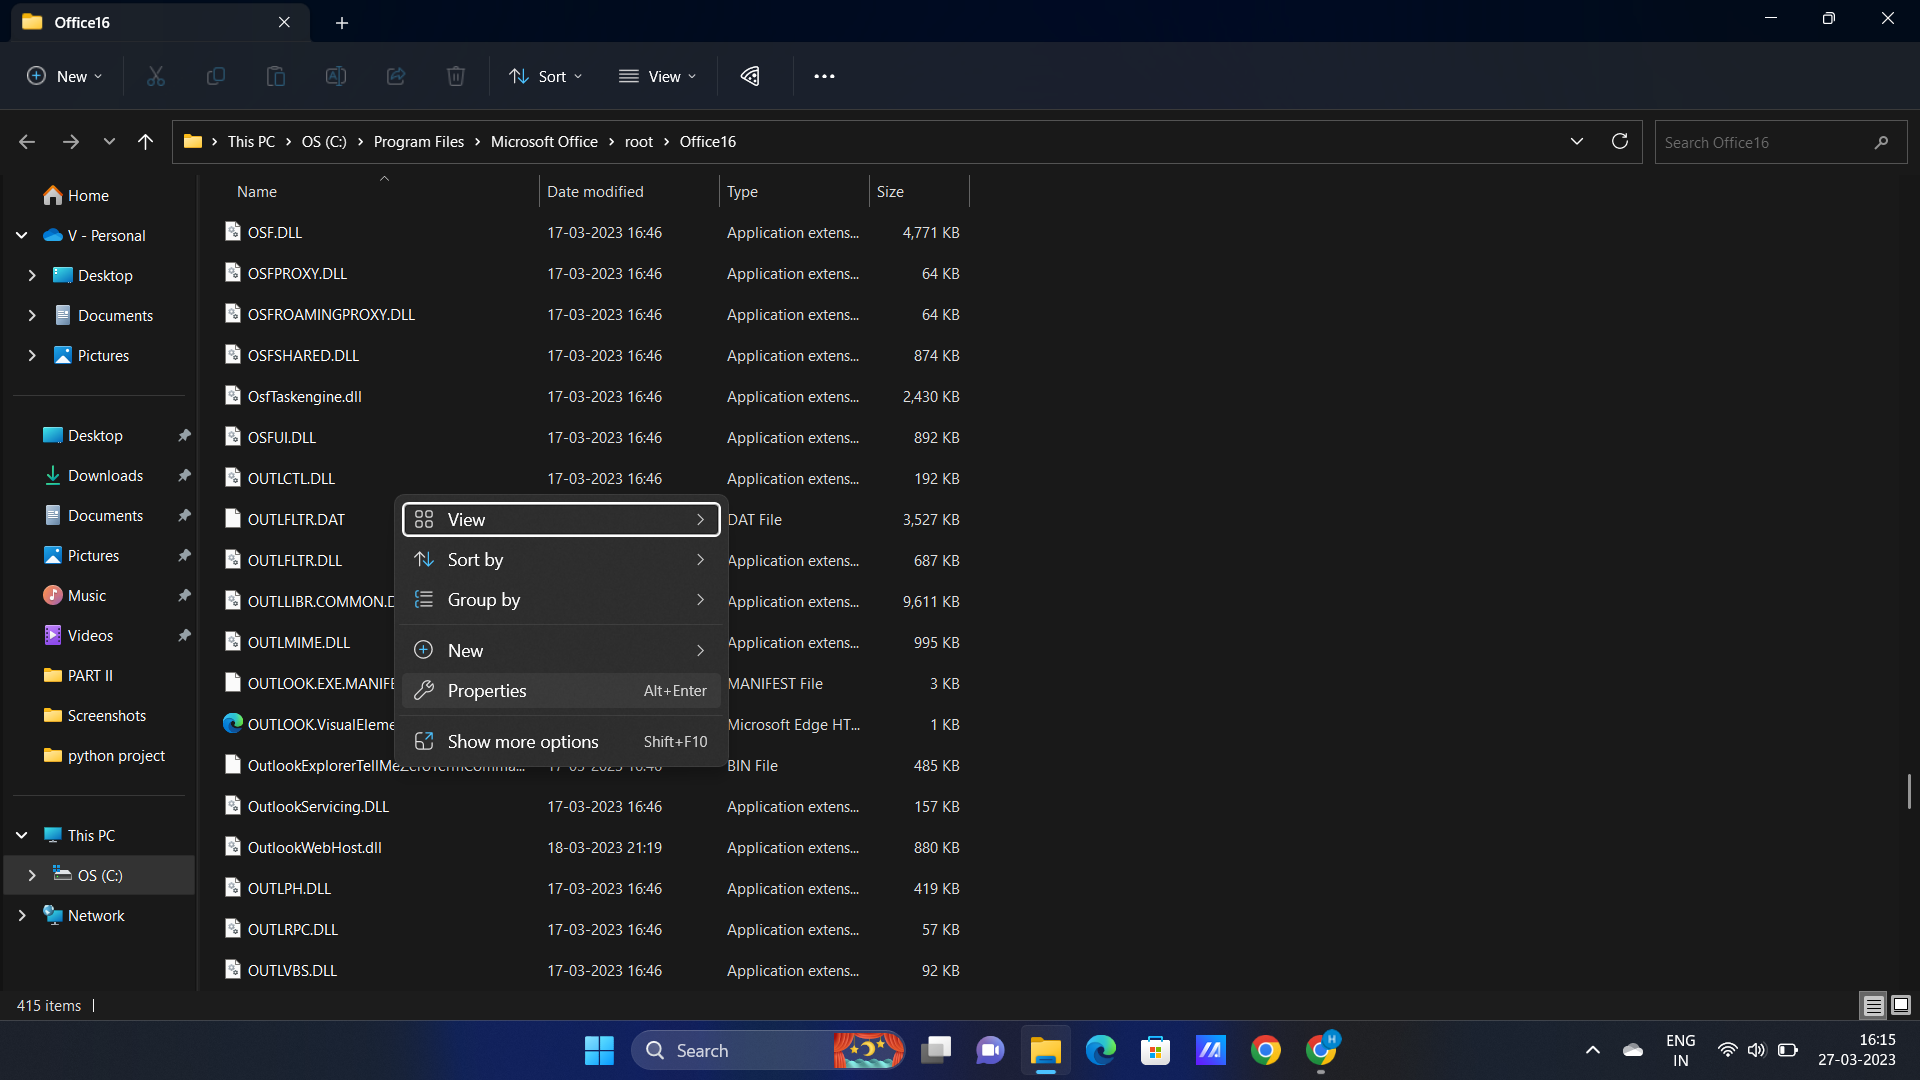The height and width of the screenshot is (1080, 1920).
Task: Unpin Videos from quick access
Action: 184,636
